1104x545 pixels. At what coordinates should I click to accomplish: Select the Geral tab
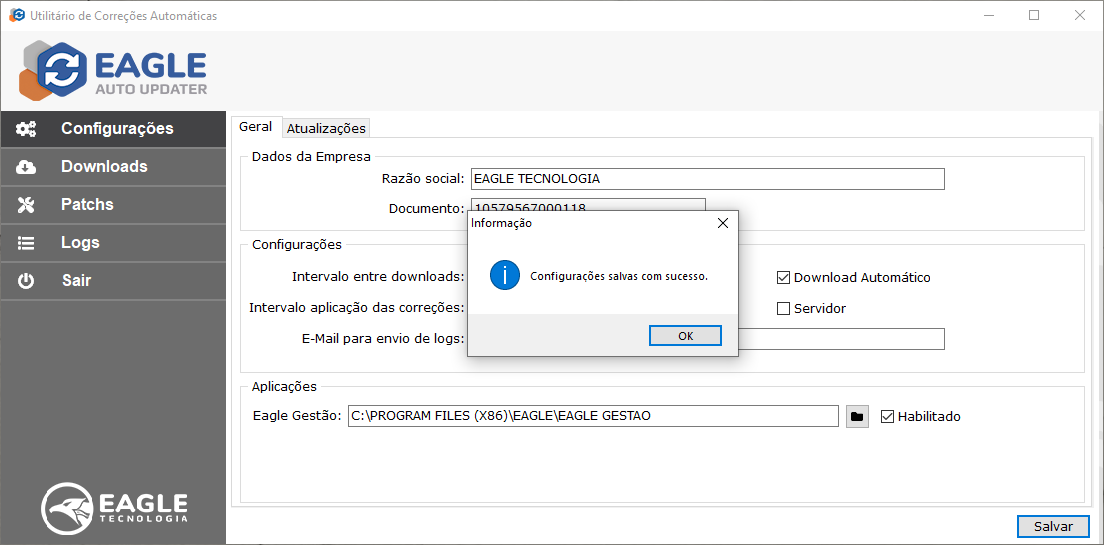(x=256, y=127)
